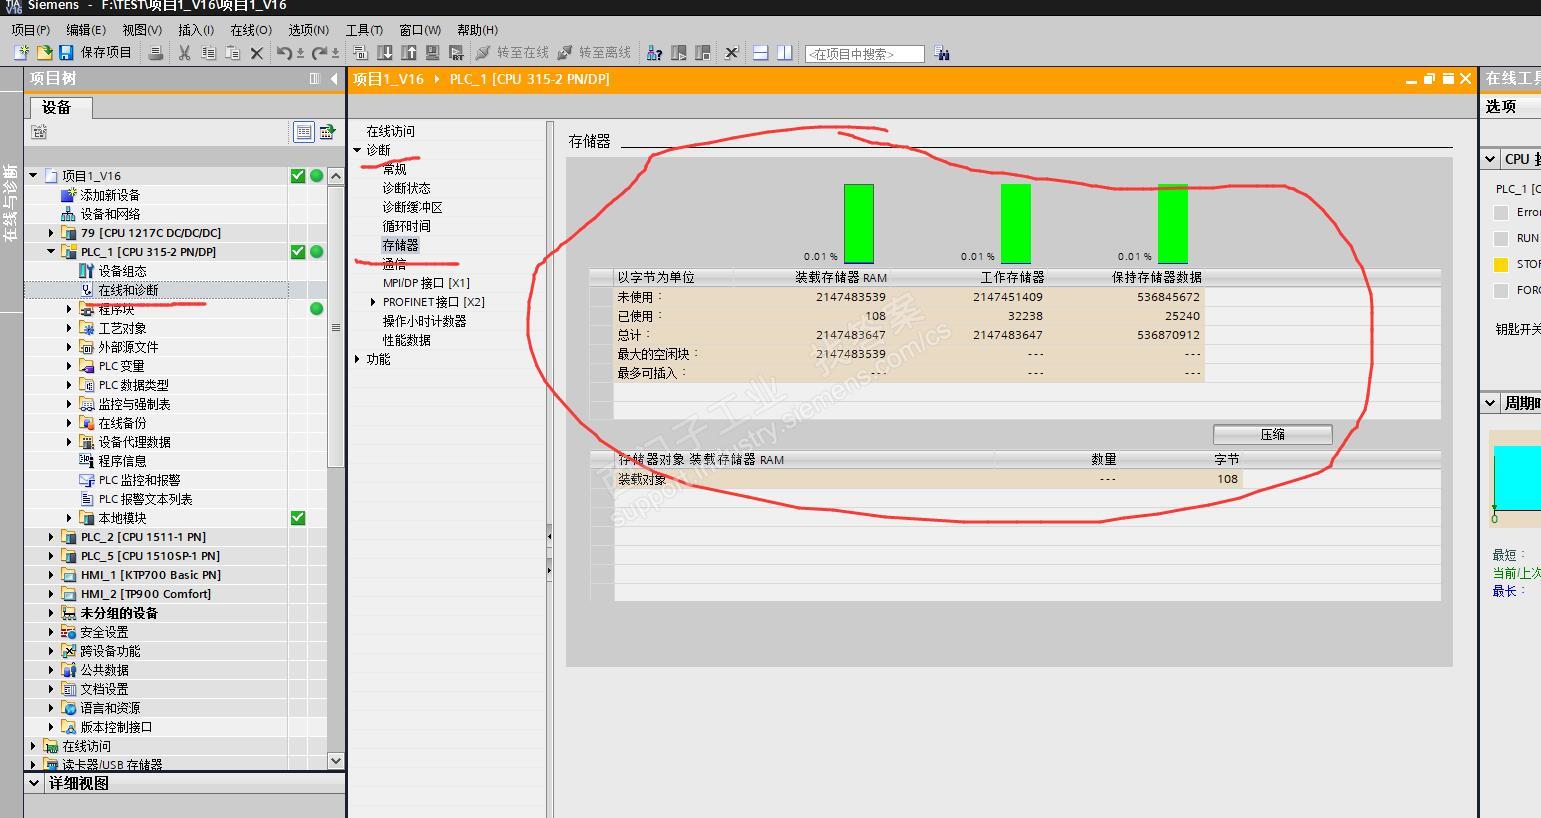Image resolution: width=1541 pixels, height=818 pixels.
Task: Select 存储器 in diagnostics navigation
Action: pyautogui.click(x=400, y=245)
